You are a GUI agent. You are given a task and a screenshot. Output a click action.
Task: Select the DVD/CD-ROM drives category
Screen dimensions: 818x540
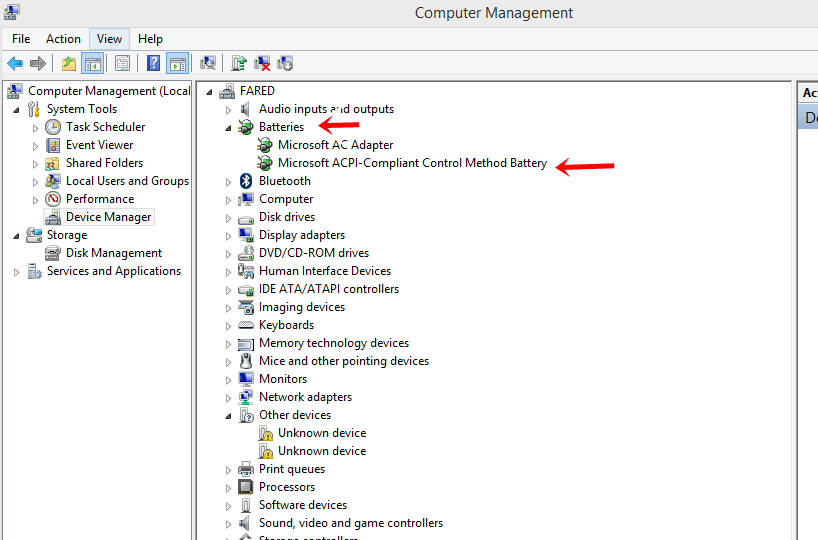[314, 253]
